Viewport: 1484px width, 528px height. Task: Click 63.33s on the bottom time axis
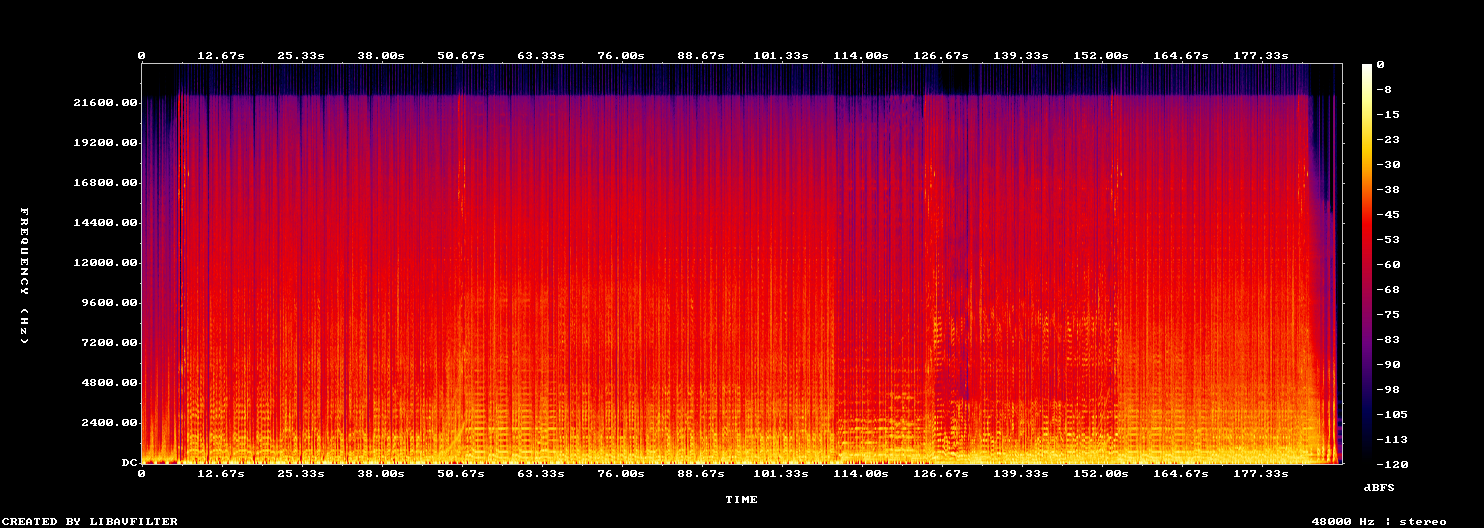coord(541,473)
